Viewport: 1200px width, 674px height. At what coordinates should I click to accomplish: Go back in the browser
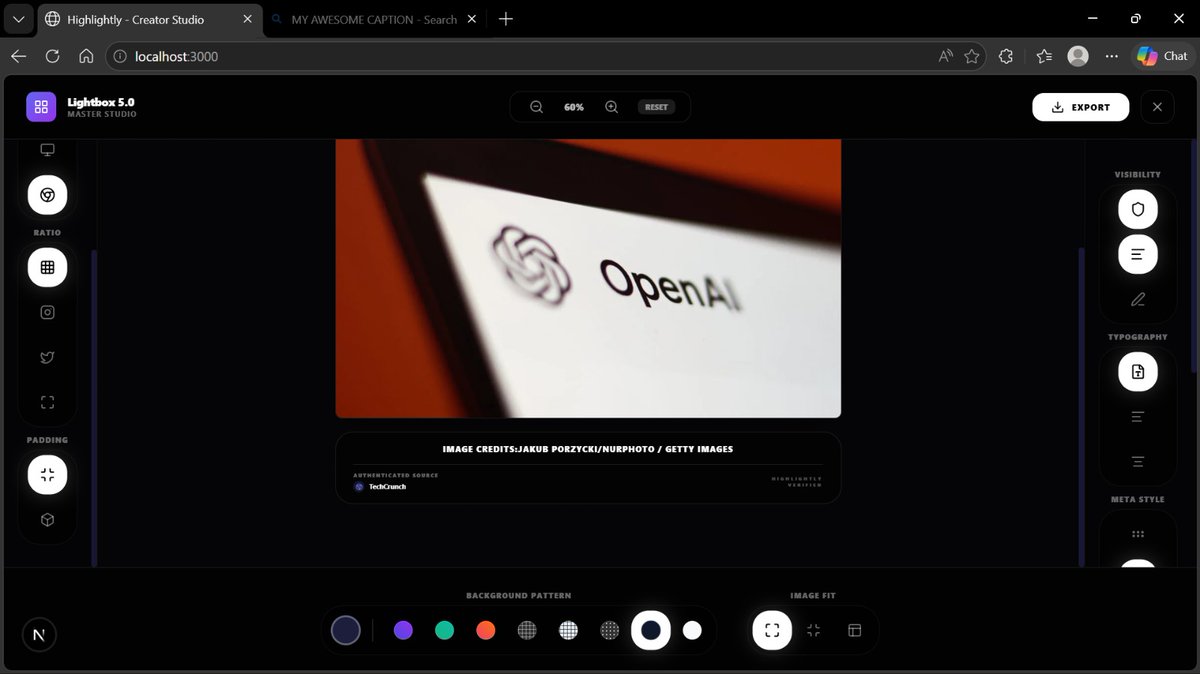coord(19,57)
